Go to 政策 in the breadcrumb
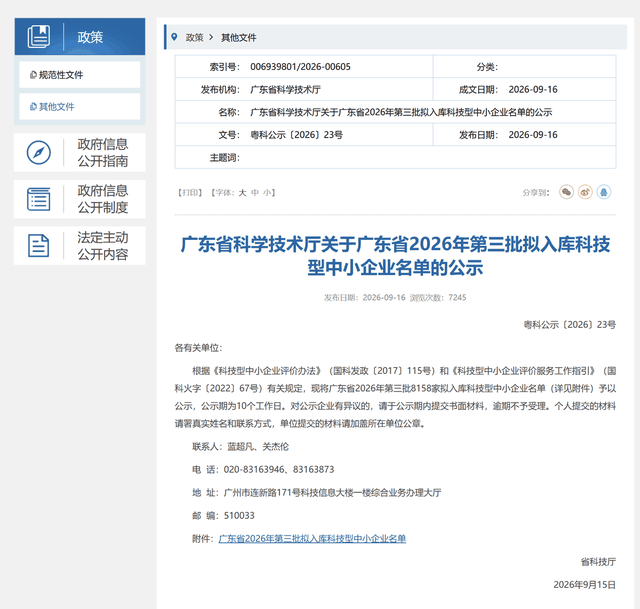This screenshot has width=640, height=609. [194, 38]
